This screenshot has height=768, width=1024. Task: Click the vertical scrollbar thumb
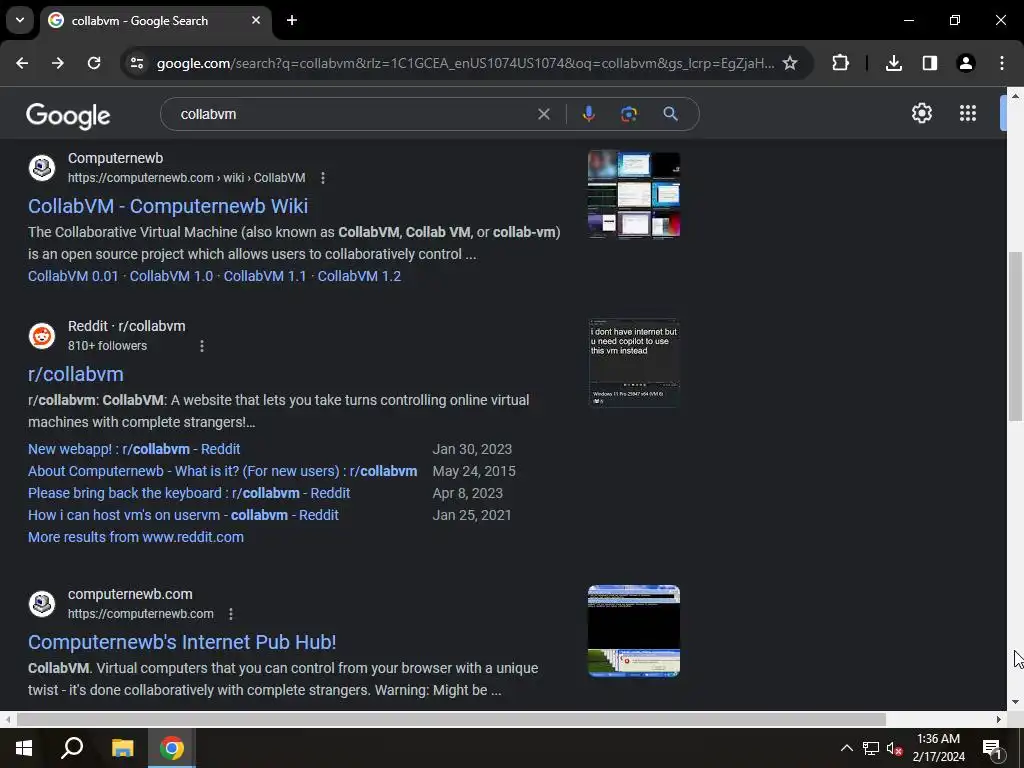tap(1015, 336)
